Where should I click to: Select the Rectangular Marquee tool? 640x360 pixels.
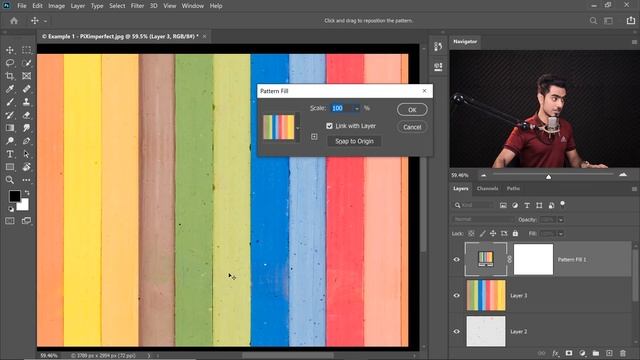pos(27,50)
